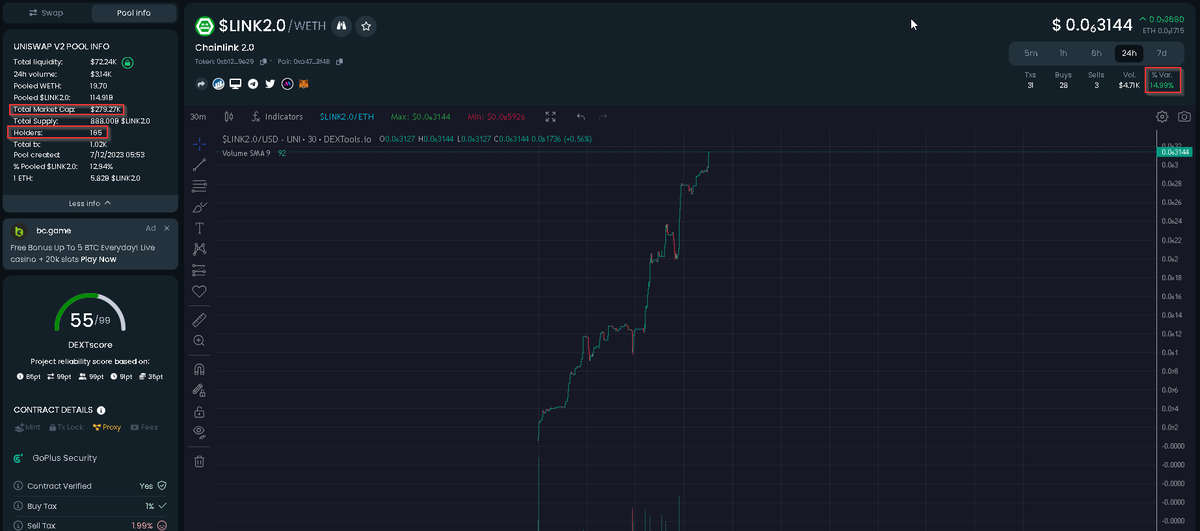Select the prediction and measurement tool
Screen dimensions: 1200x531
pyautogui.click(x=199, y=270)
